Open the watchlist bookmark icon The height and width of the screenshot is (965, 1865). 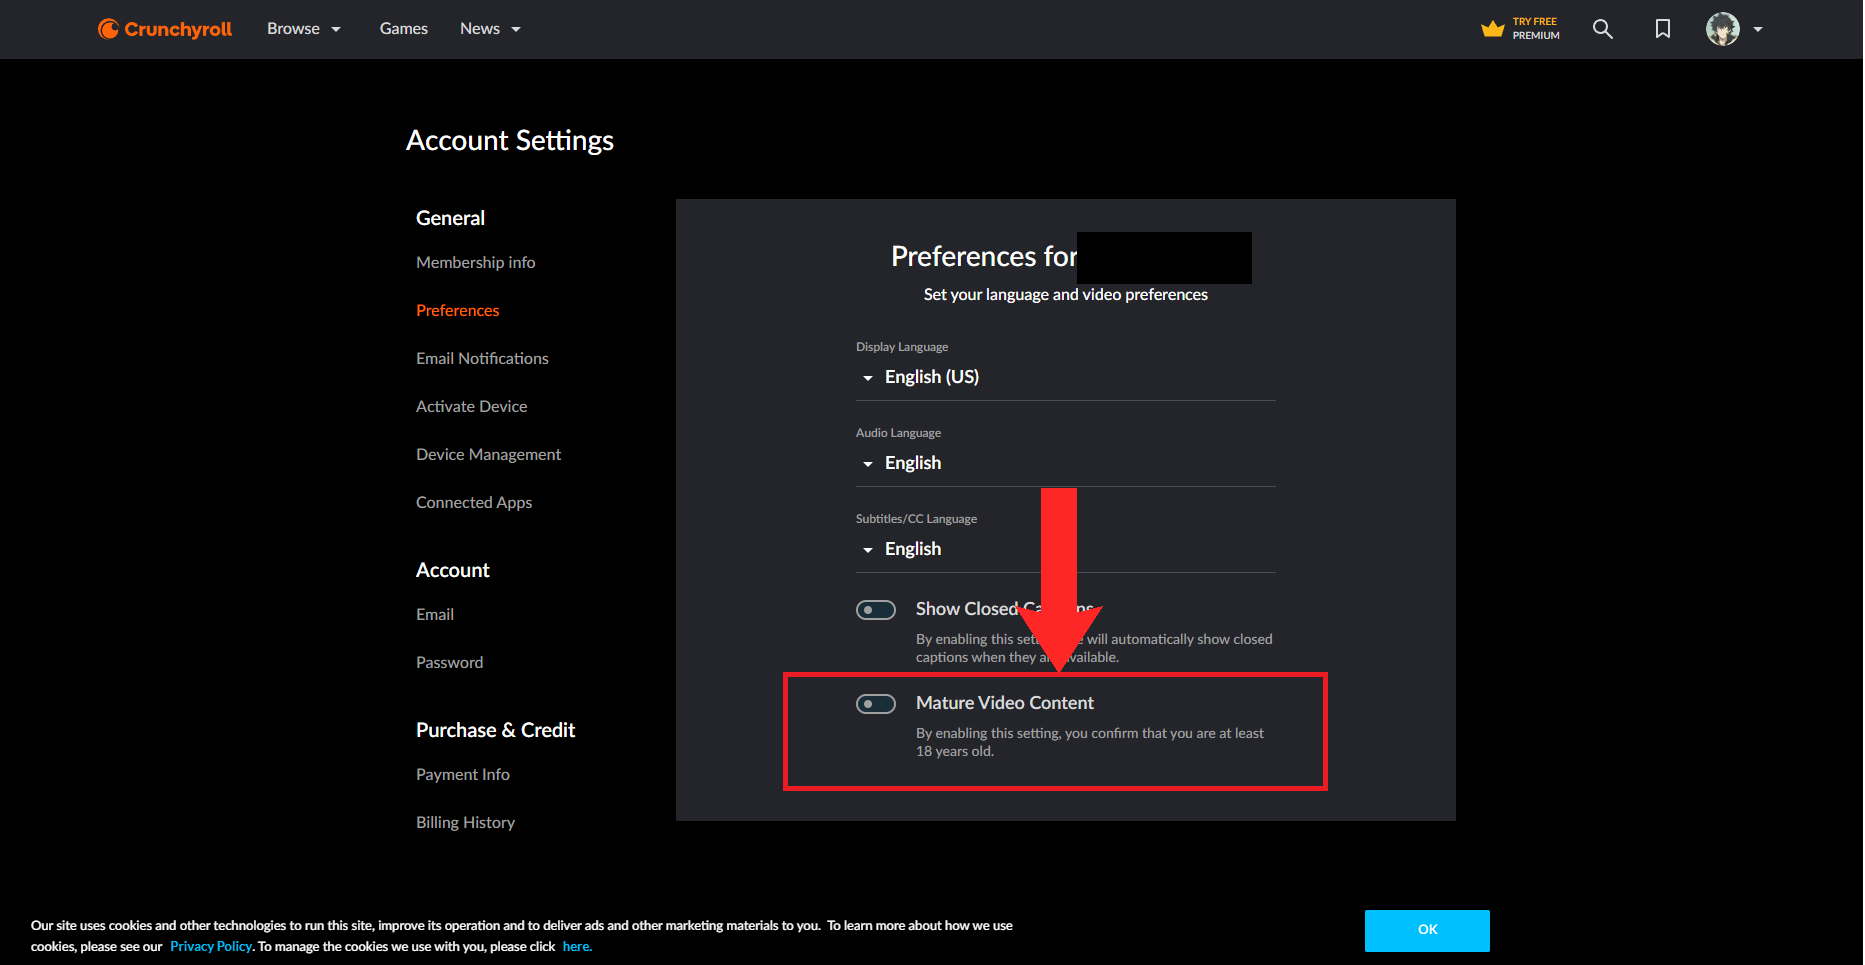coord(1663,29)
